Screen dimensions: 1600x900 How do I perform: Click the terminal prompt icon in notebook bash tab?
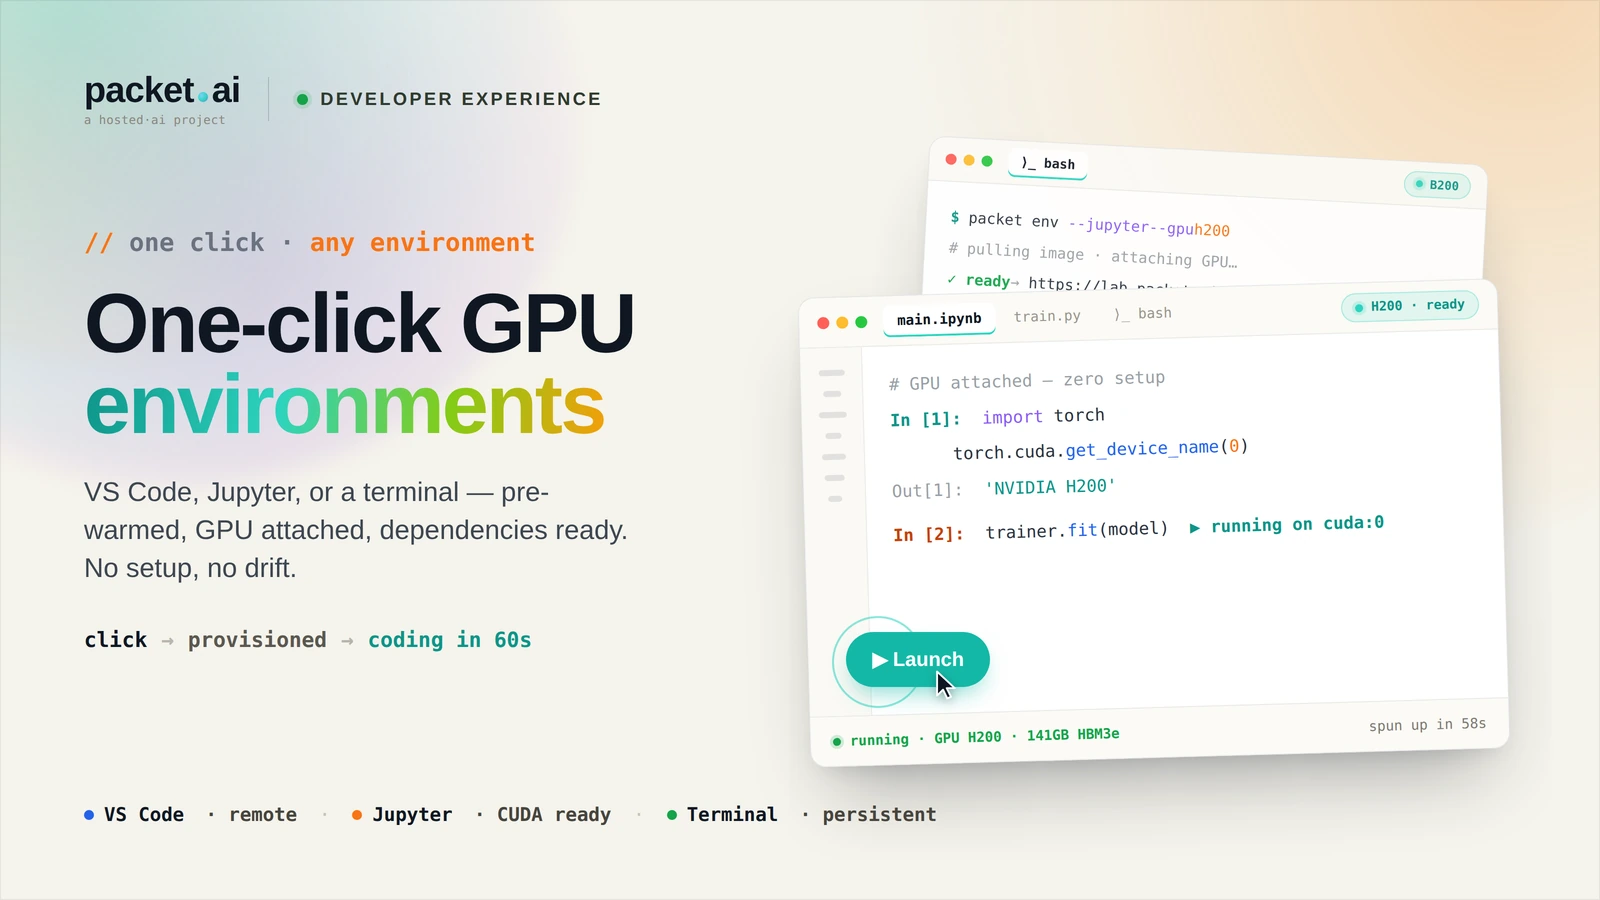coord(1122,314)
